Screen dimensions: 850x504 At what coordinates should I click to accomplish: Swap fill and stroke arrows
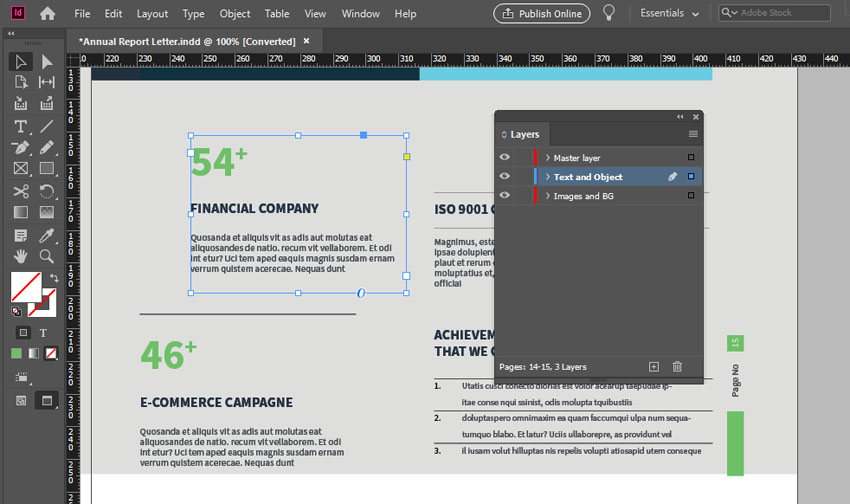54,278
